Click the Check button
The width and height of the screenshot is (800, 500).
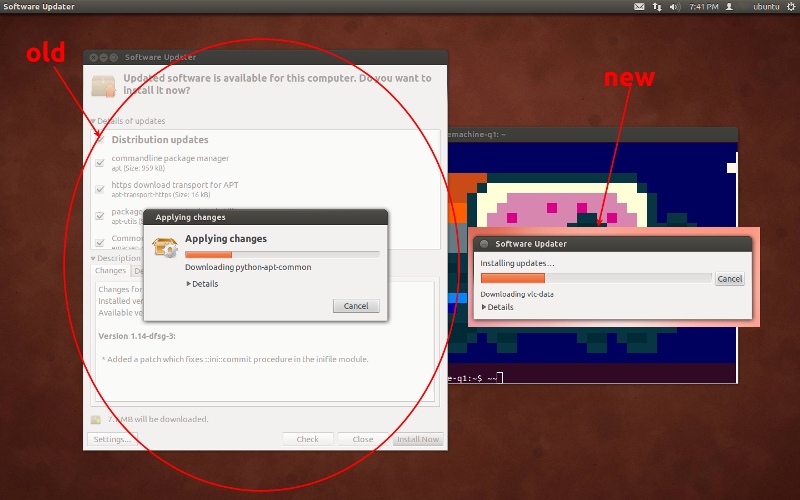(308, 439)
